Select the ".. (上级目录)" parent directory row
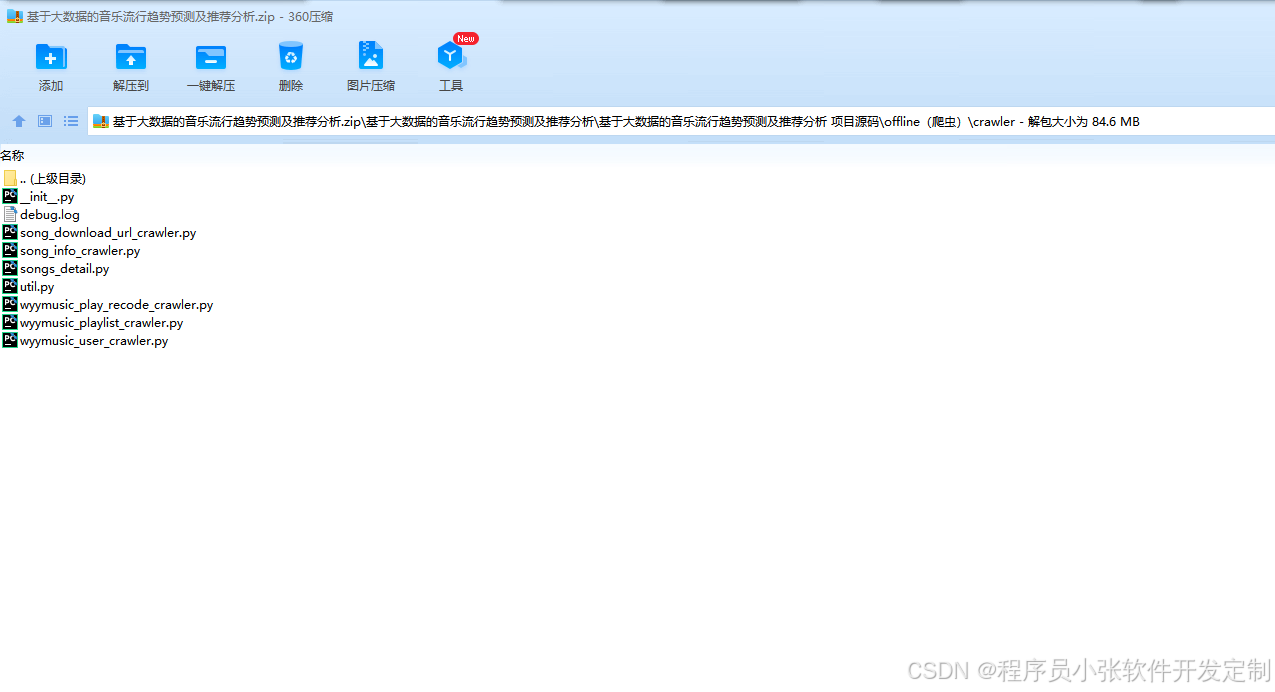This screenshot has height=692, width=1275. [53, 178]
